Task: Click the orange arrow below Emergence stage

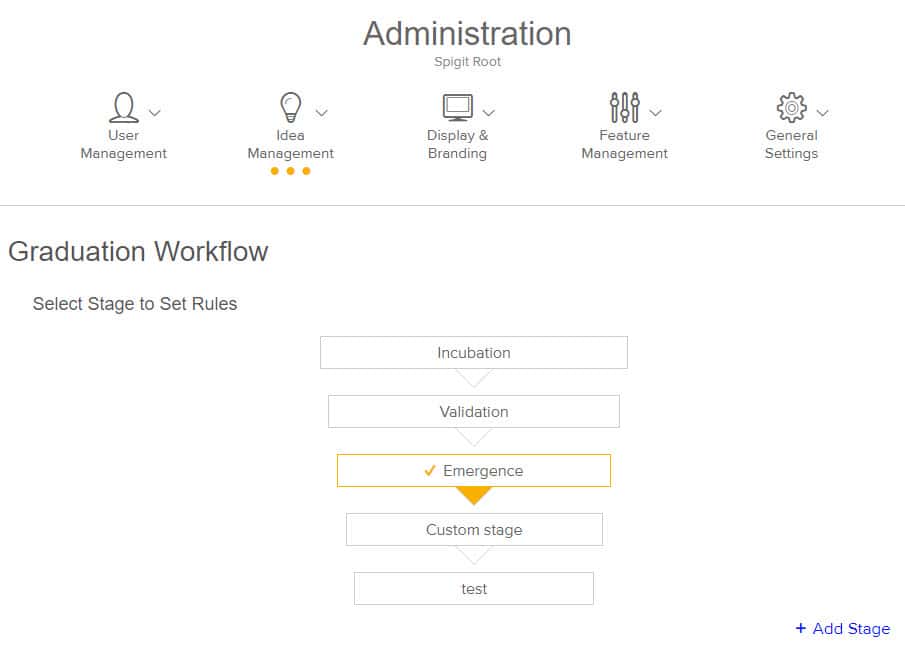Action: pos(473,496)
